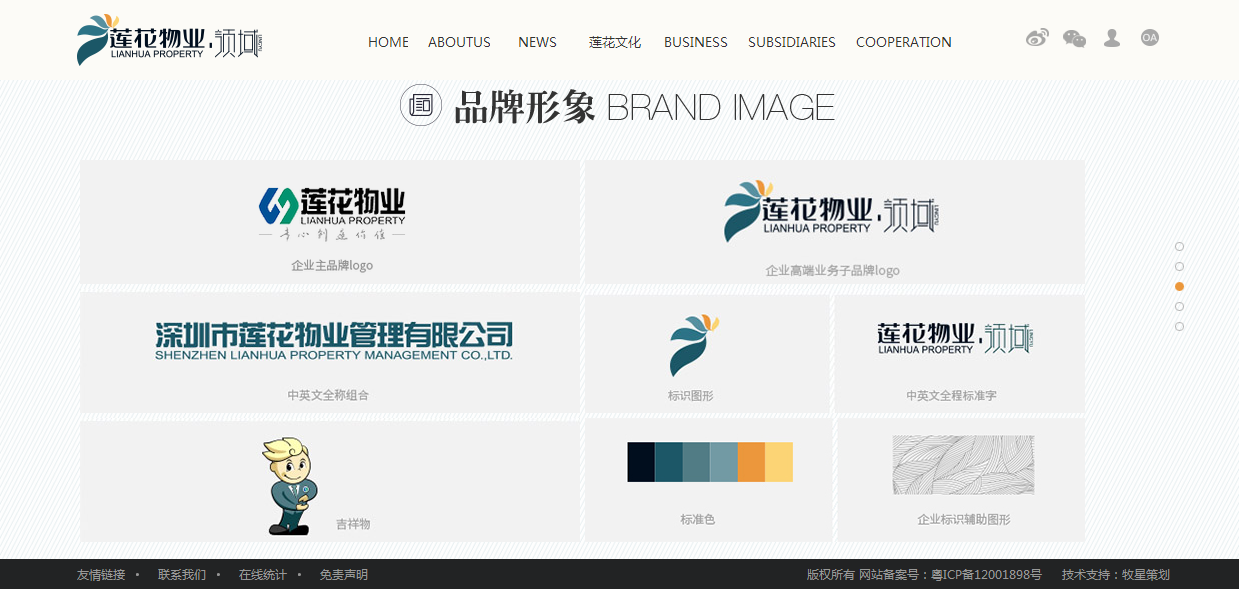
Task: Click the Lianhua Property header logo
Action: coord(169,40)
